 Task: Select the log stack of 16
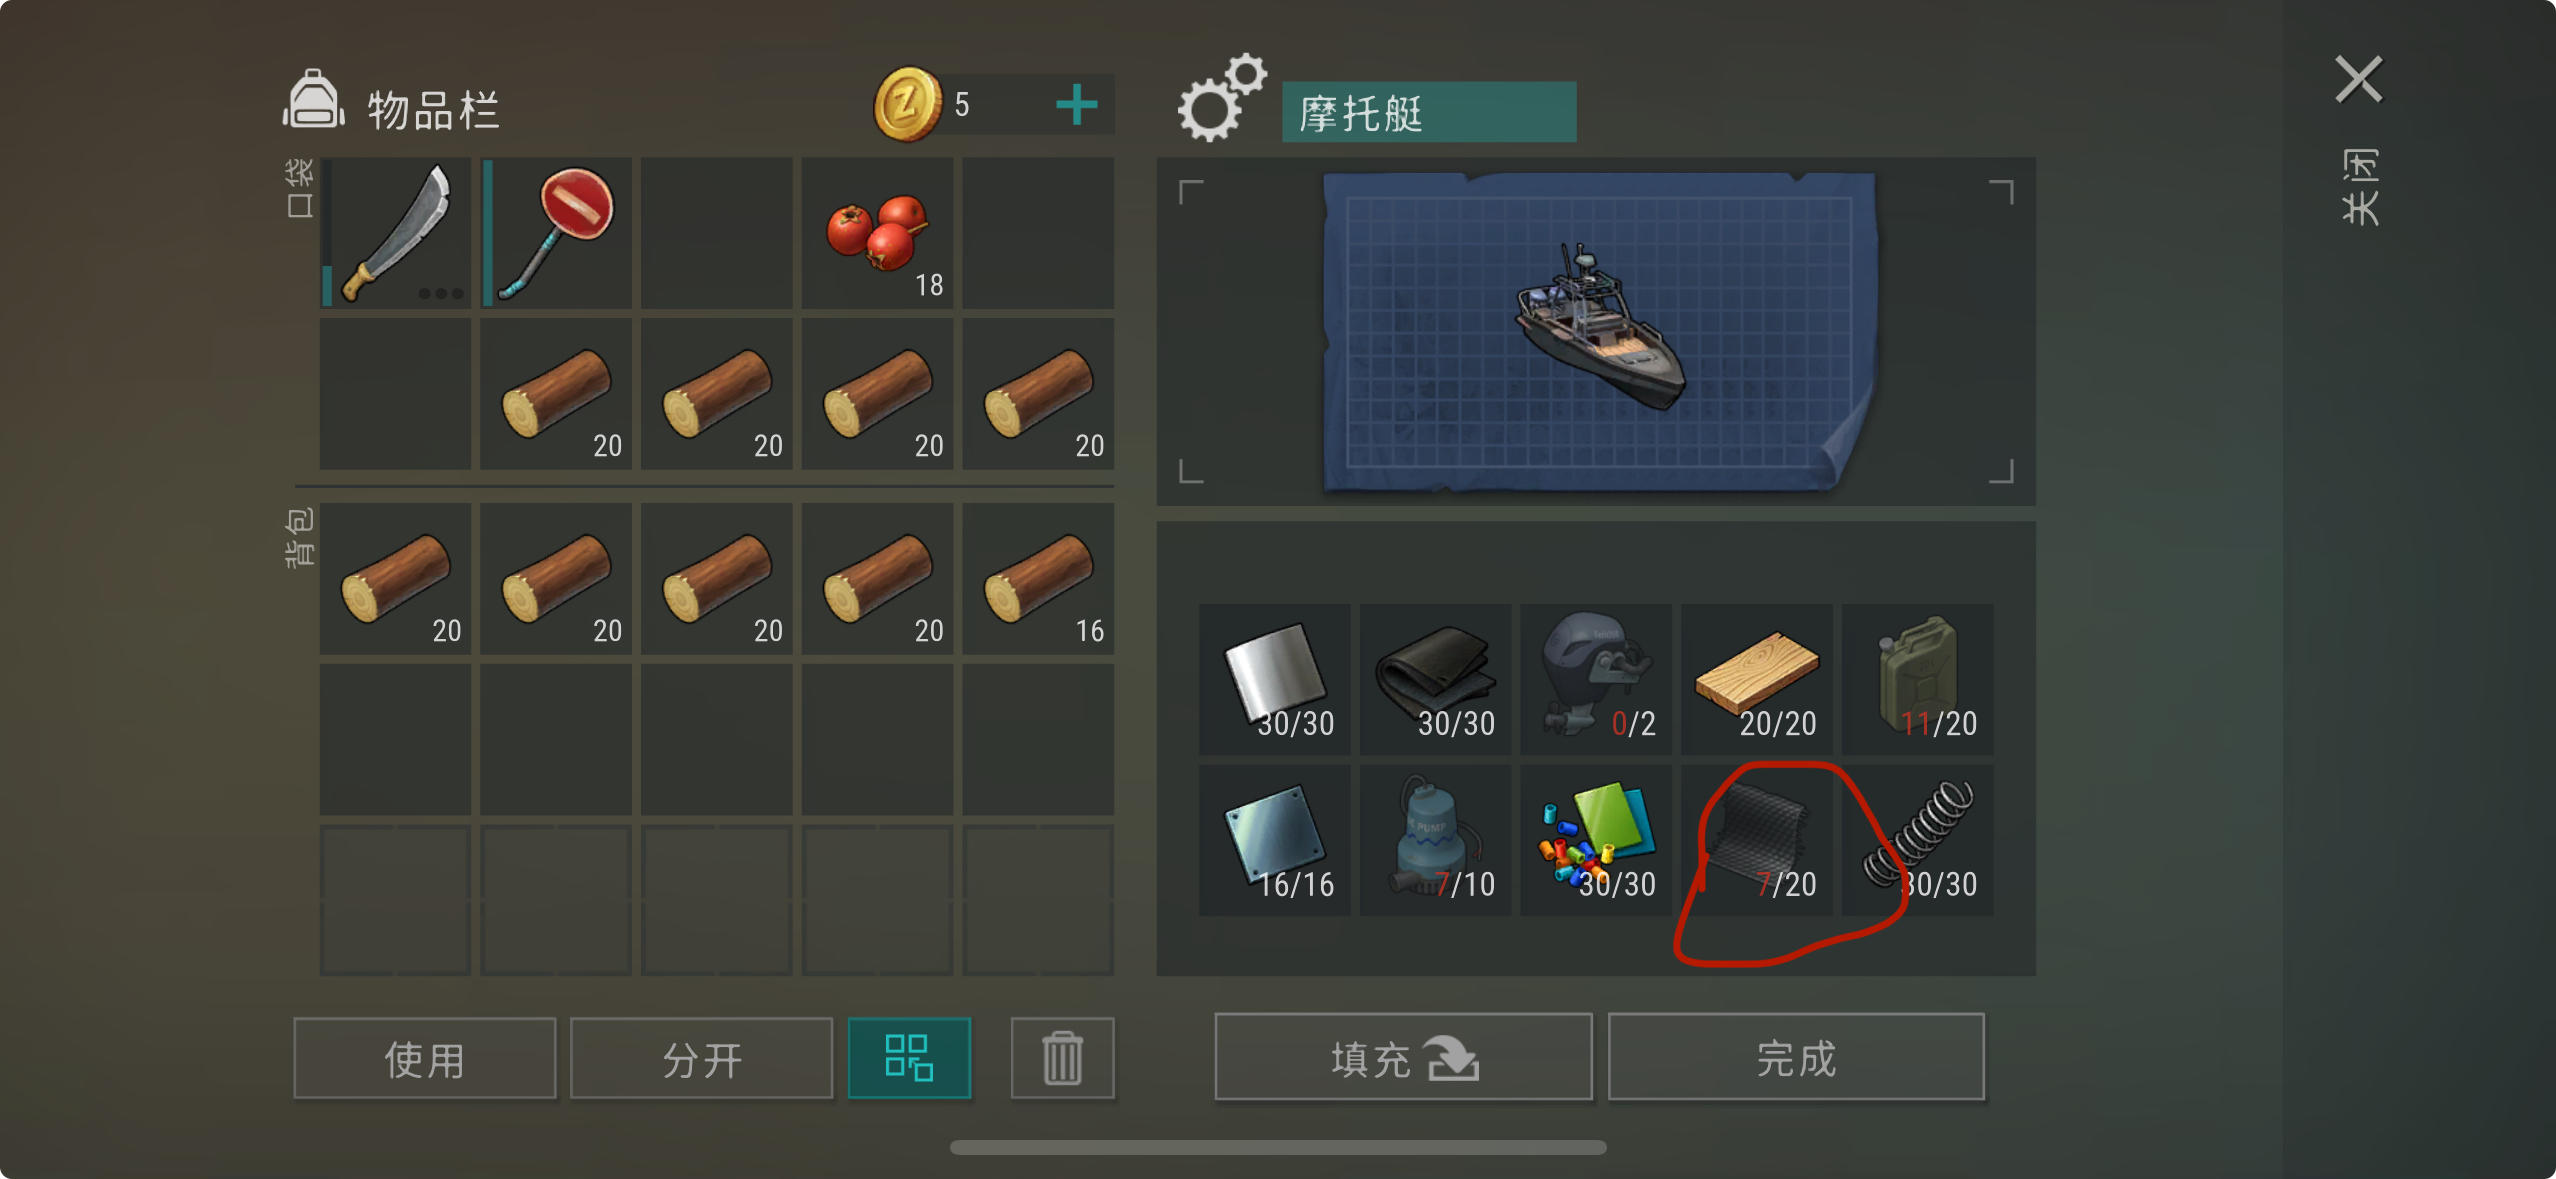pos(1038,579)
